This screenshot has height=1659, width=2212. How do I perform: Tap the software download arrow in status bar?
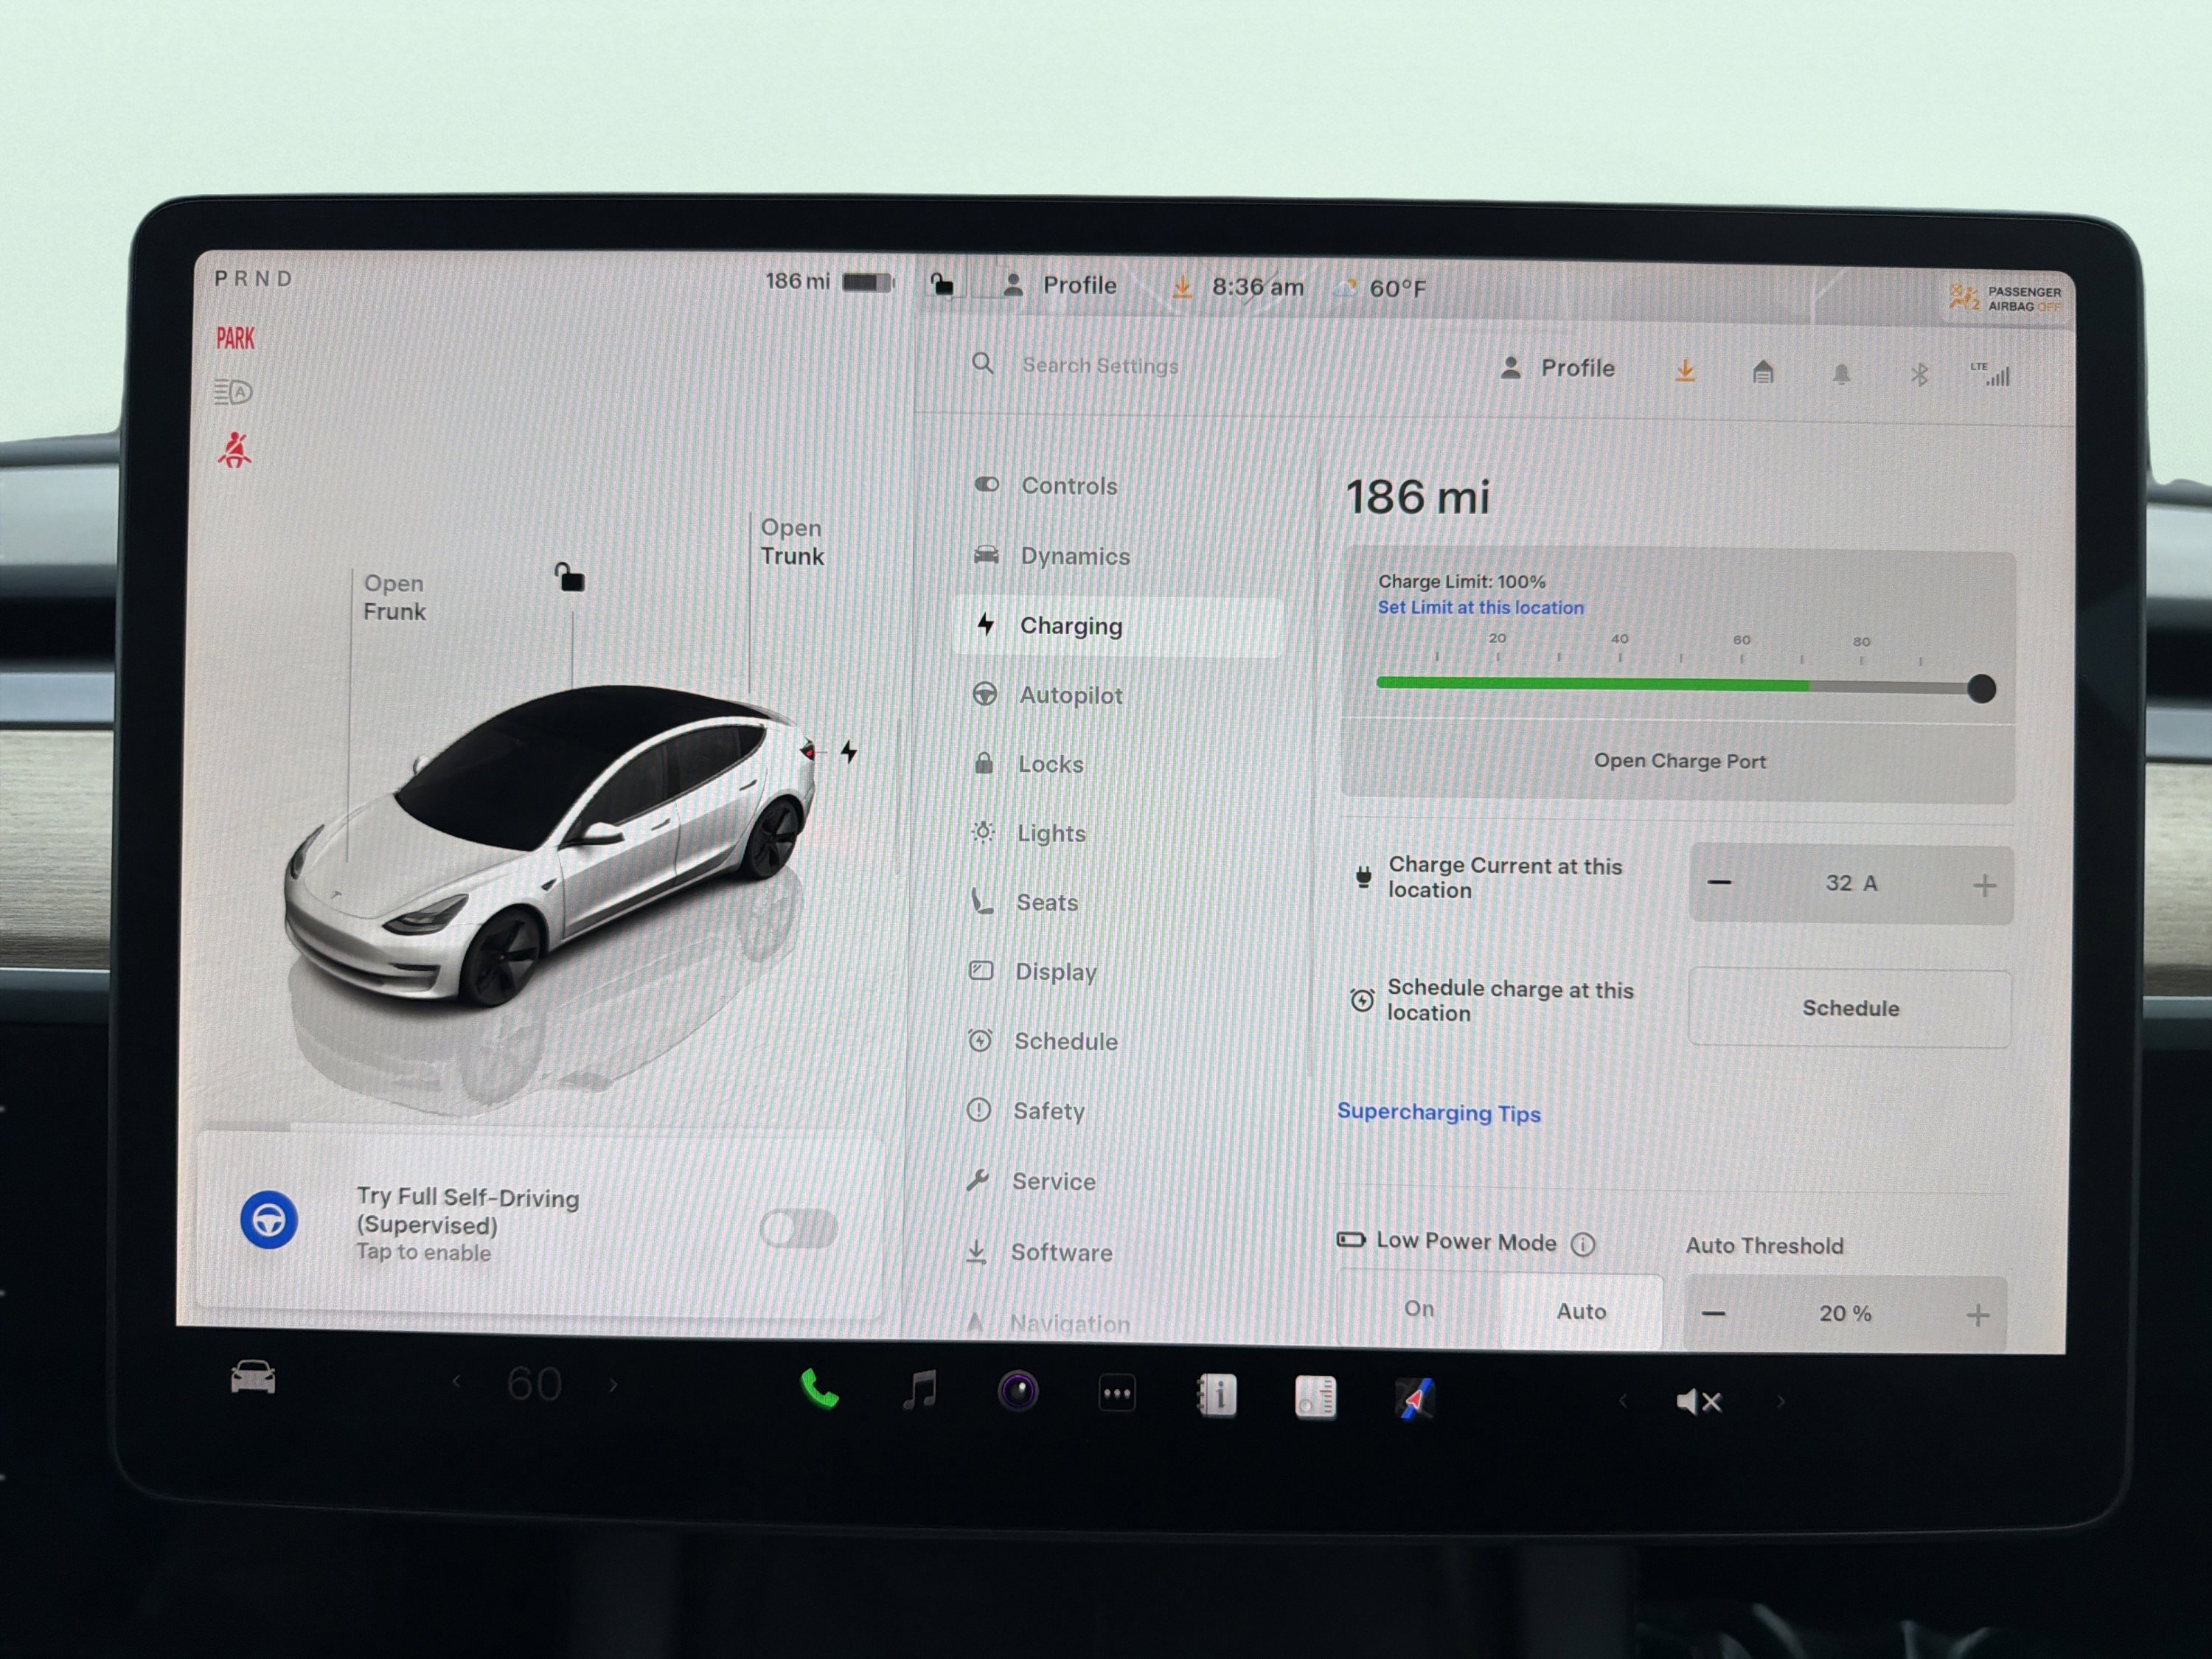pyautogui.click(x=1181, y=287)
